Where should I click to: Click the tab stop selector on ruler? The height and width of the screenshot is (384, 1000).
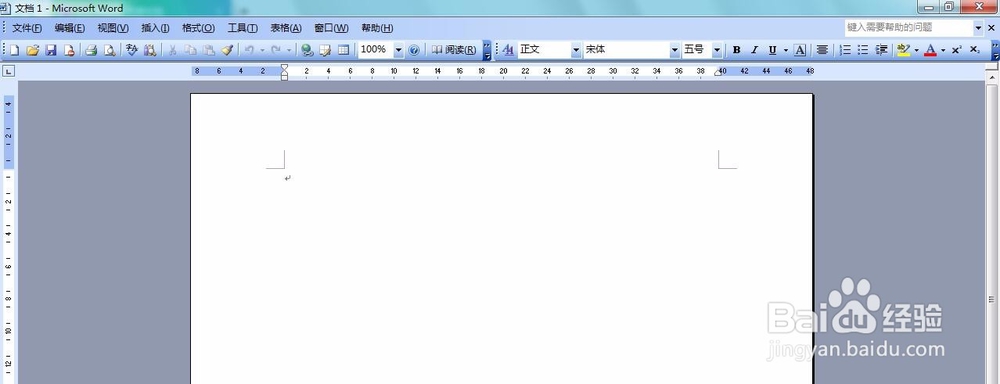[x=8, y=71]
